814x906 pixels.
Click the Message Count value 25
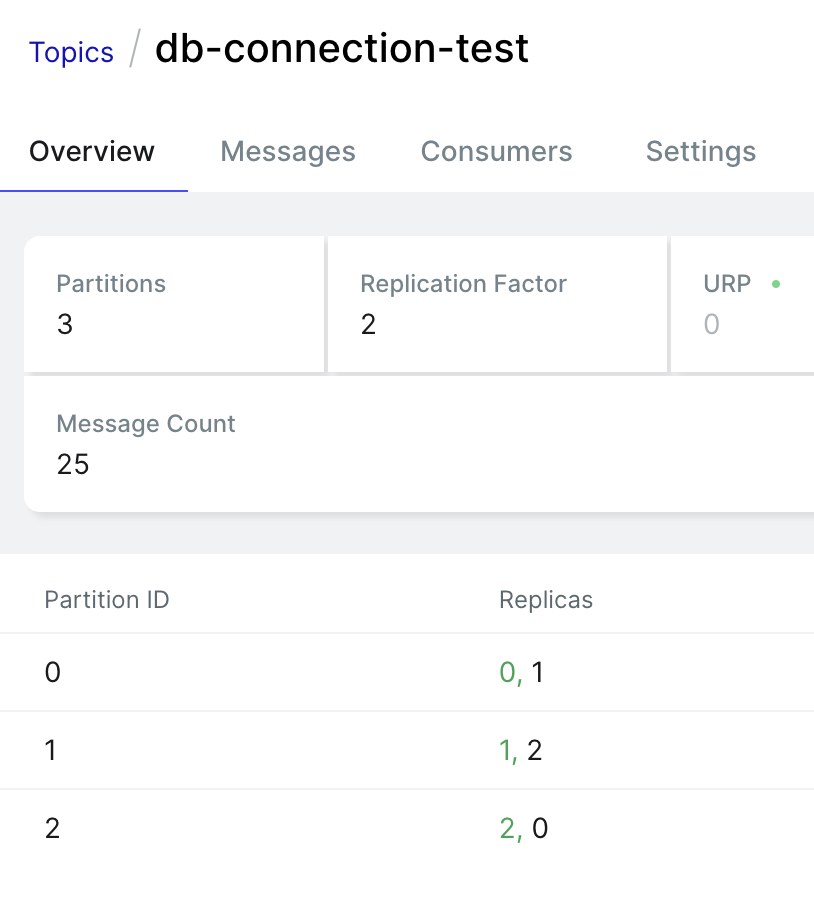tap(73, 464)
